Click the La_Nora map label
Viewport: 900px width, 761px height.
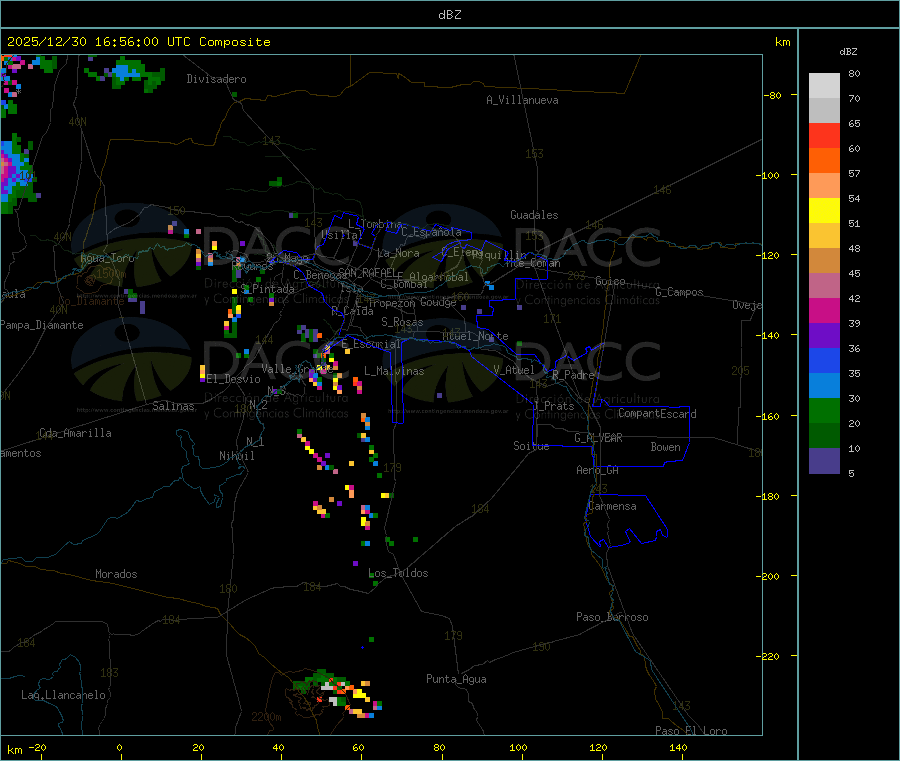398,253
